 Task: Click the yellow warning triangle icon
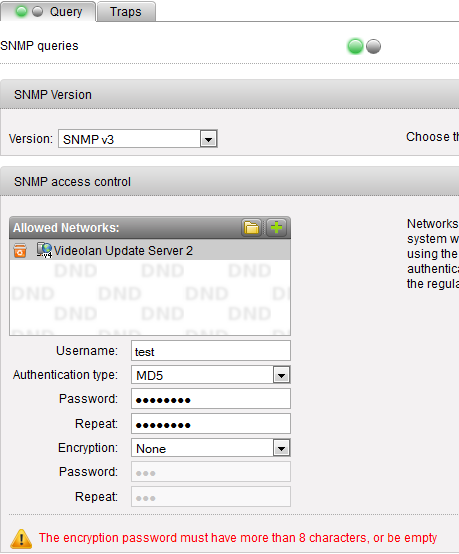21,538
